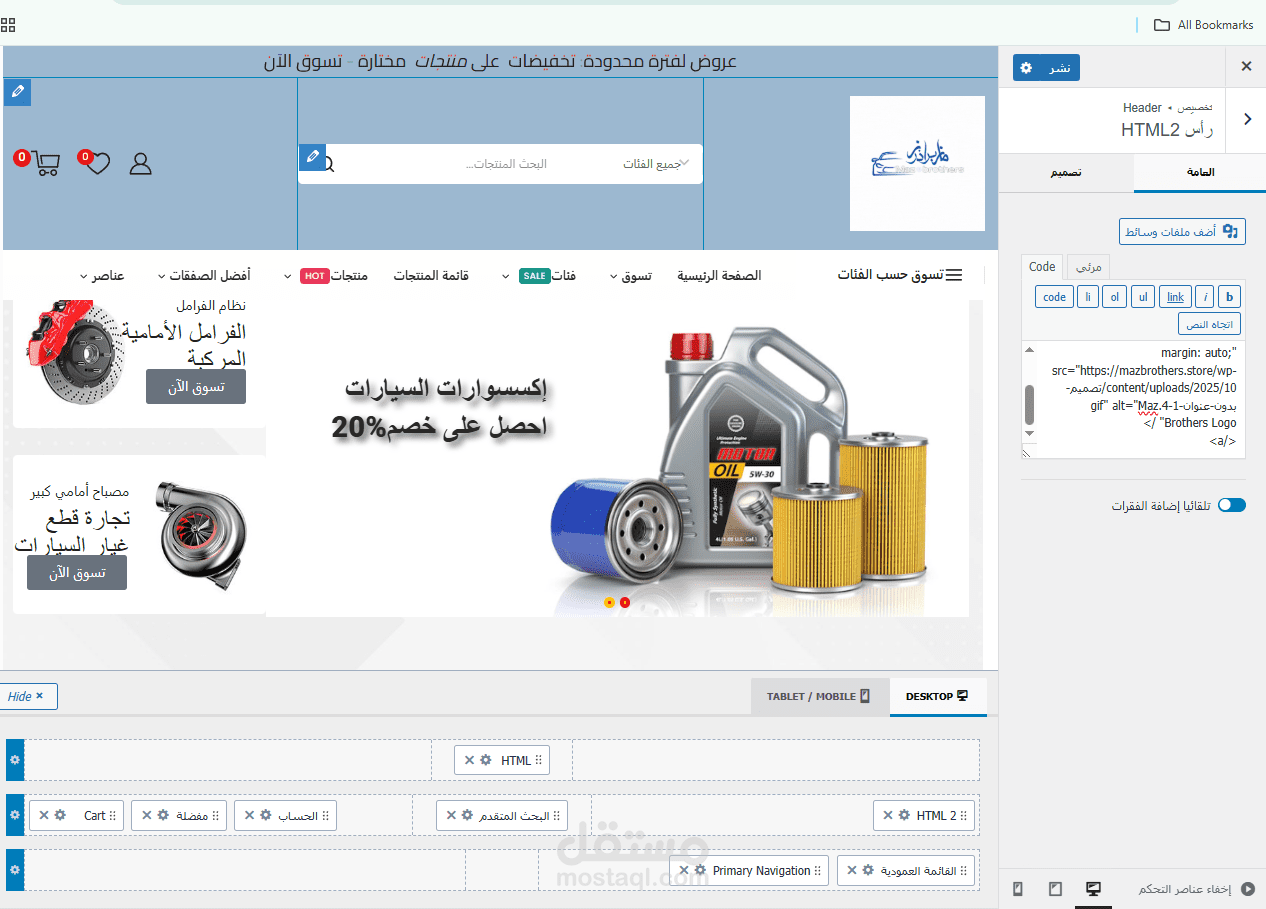
Task: Click the italic i quicktag button
Action: [x=1204, y=297]
